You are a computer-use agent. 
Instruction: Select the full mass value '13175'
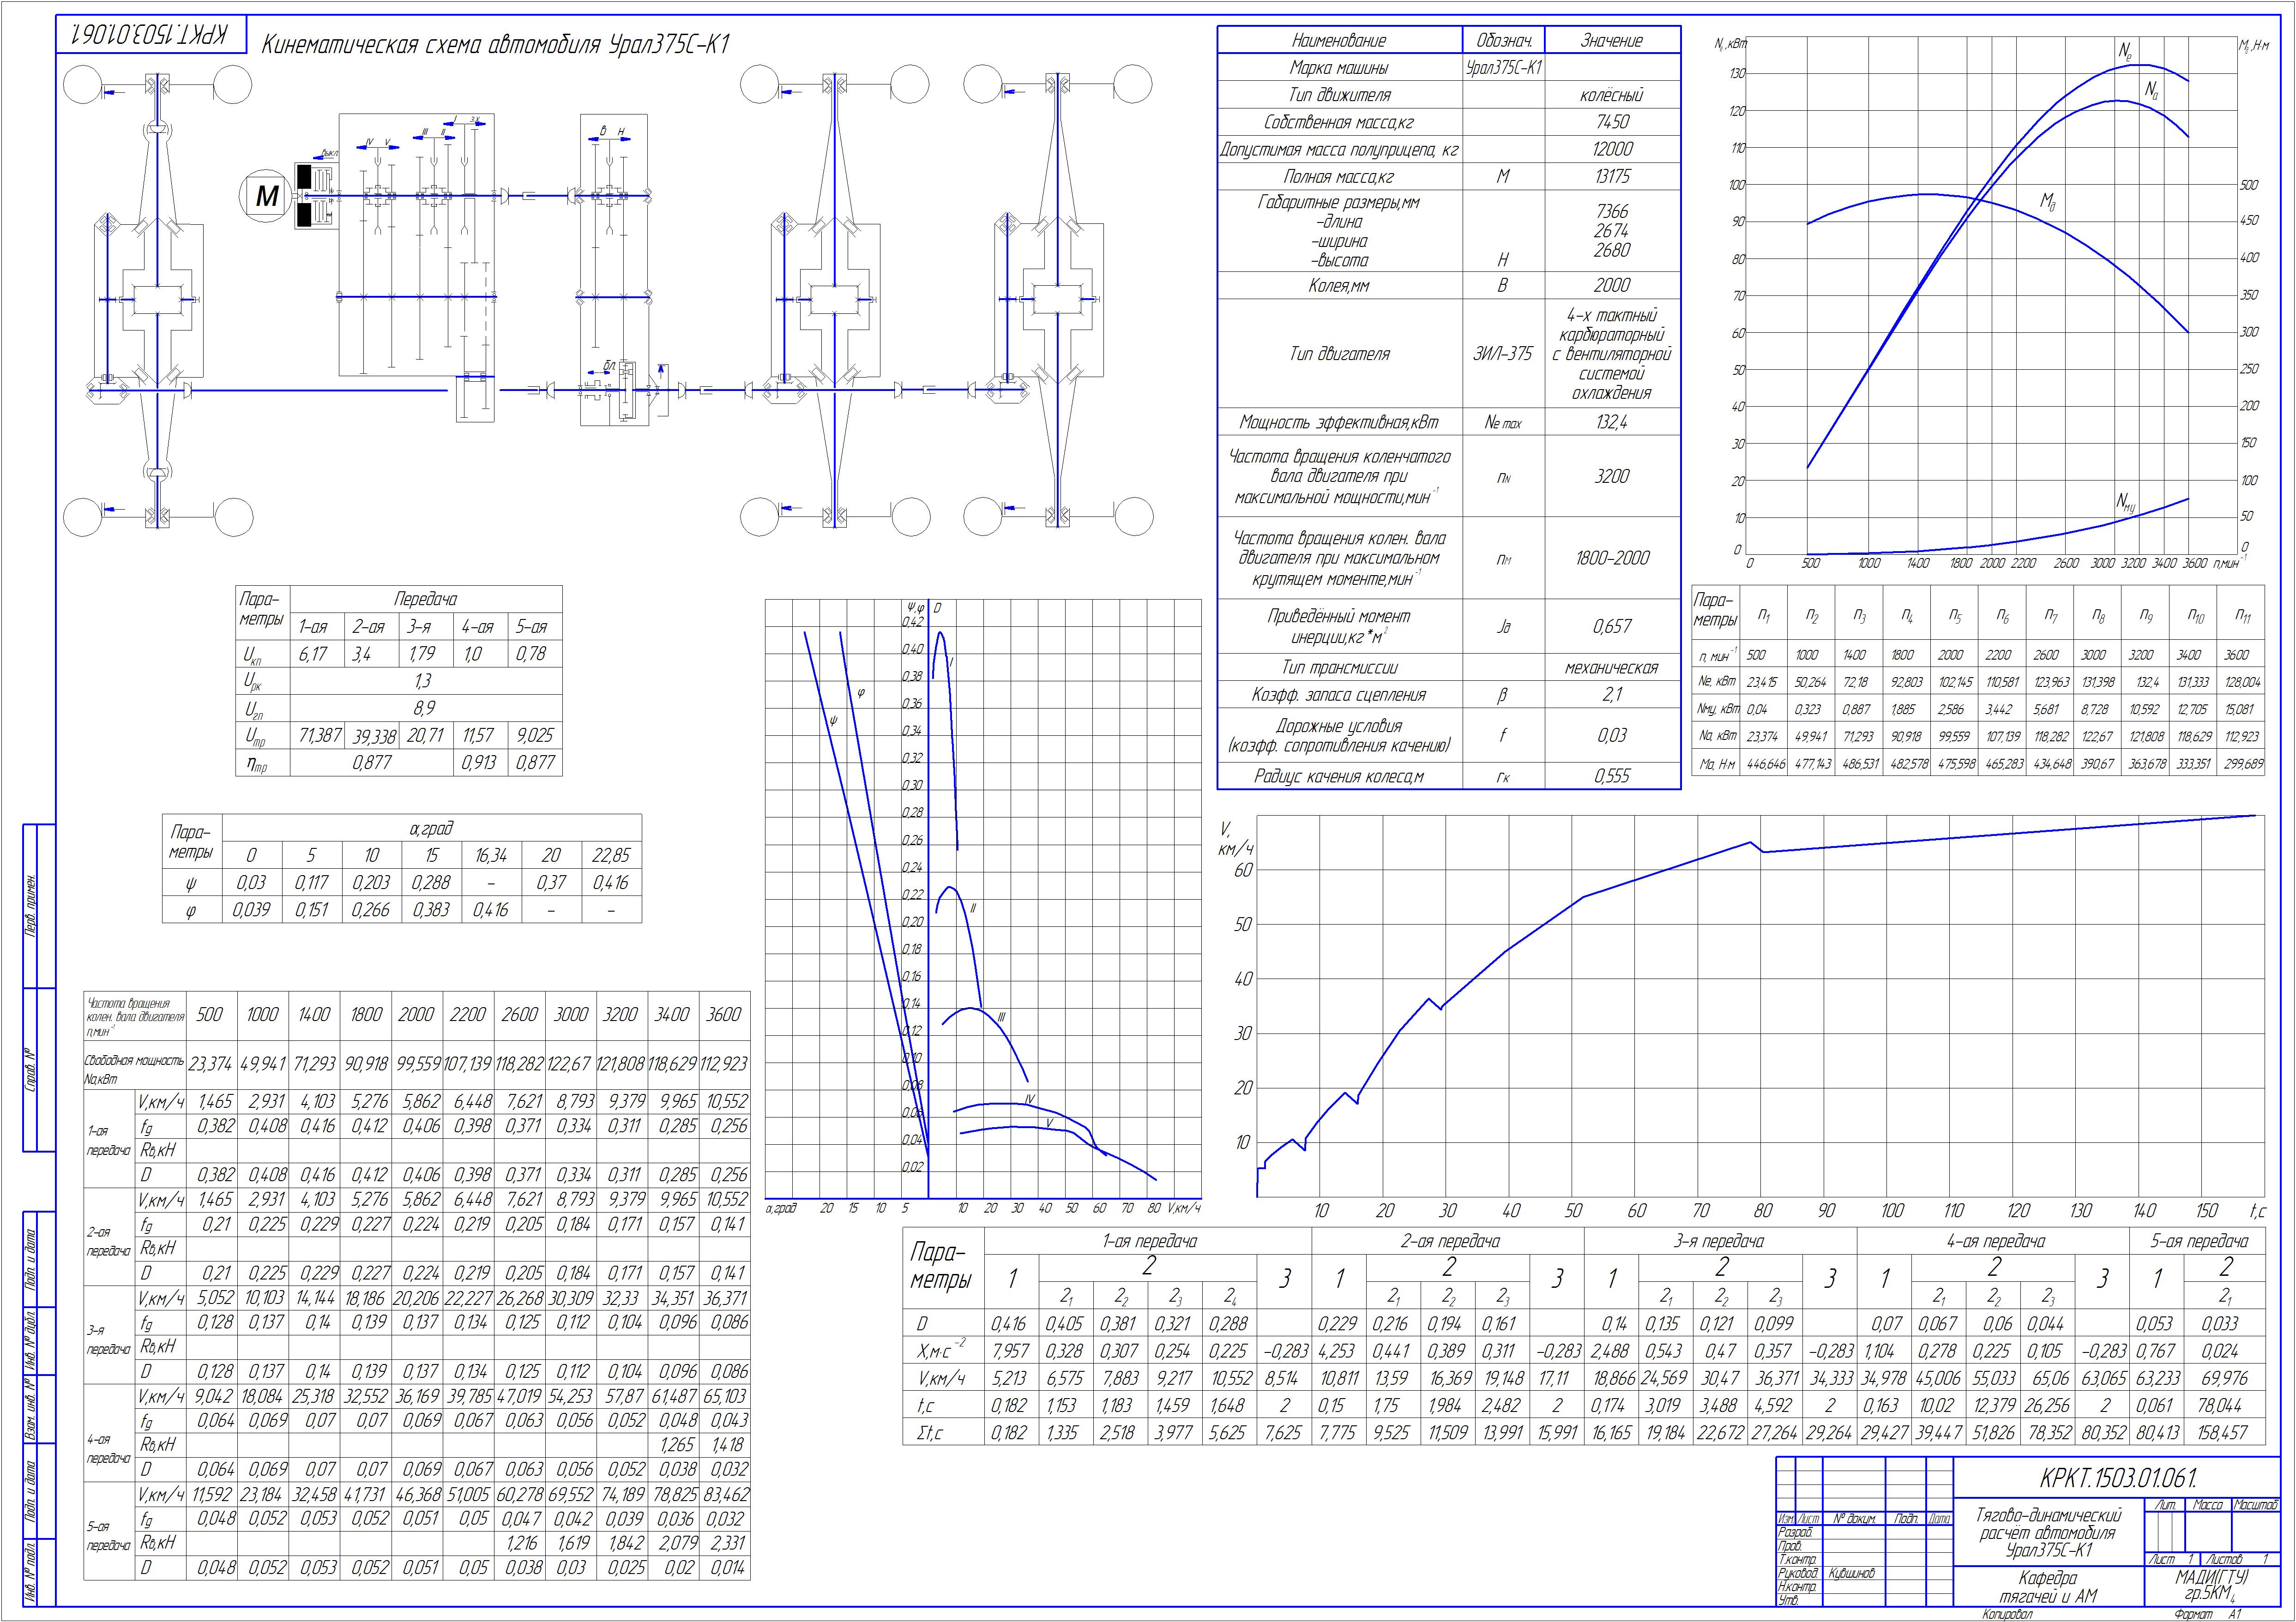click(1612, 177)
